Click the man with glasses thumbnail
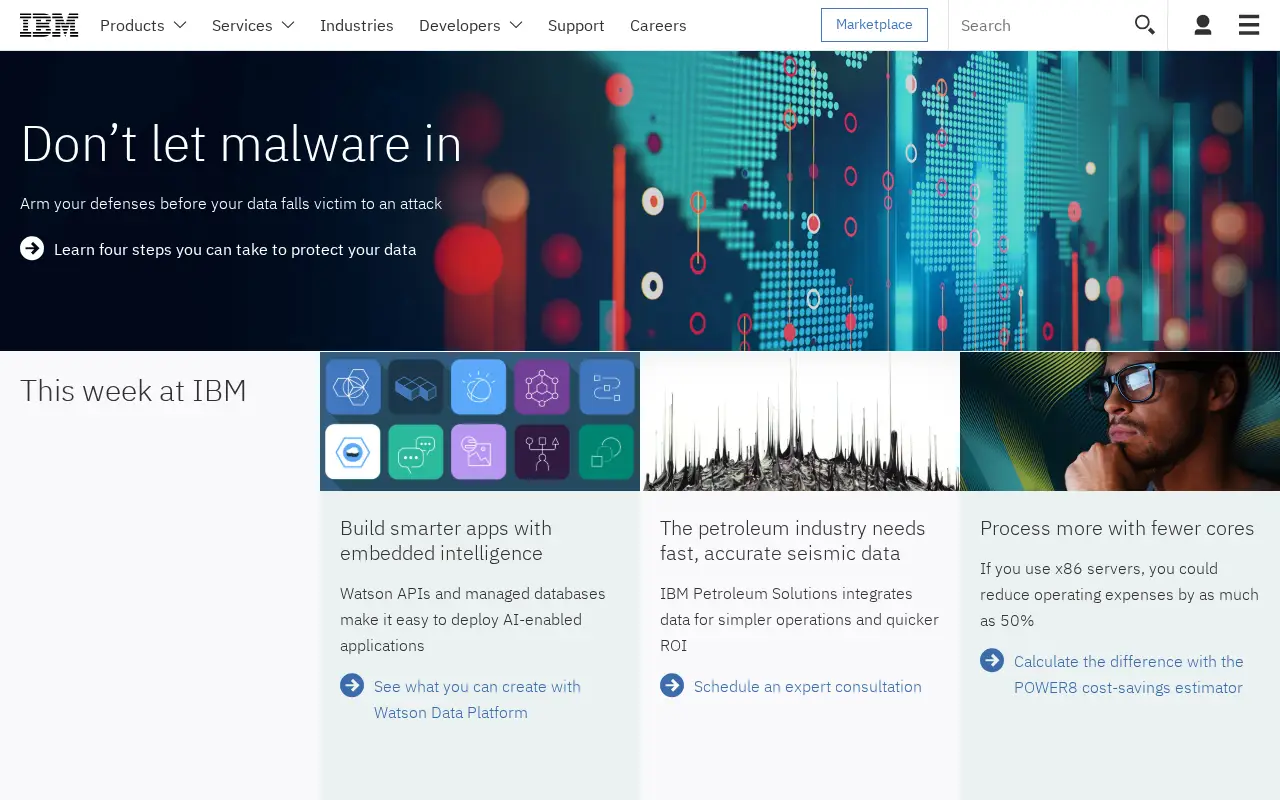Image resolution: width=1280 pixels, height=800 pixels. [1120, 421]
